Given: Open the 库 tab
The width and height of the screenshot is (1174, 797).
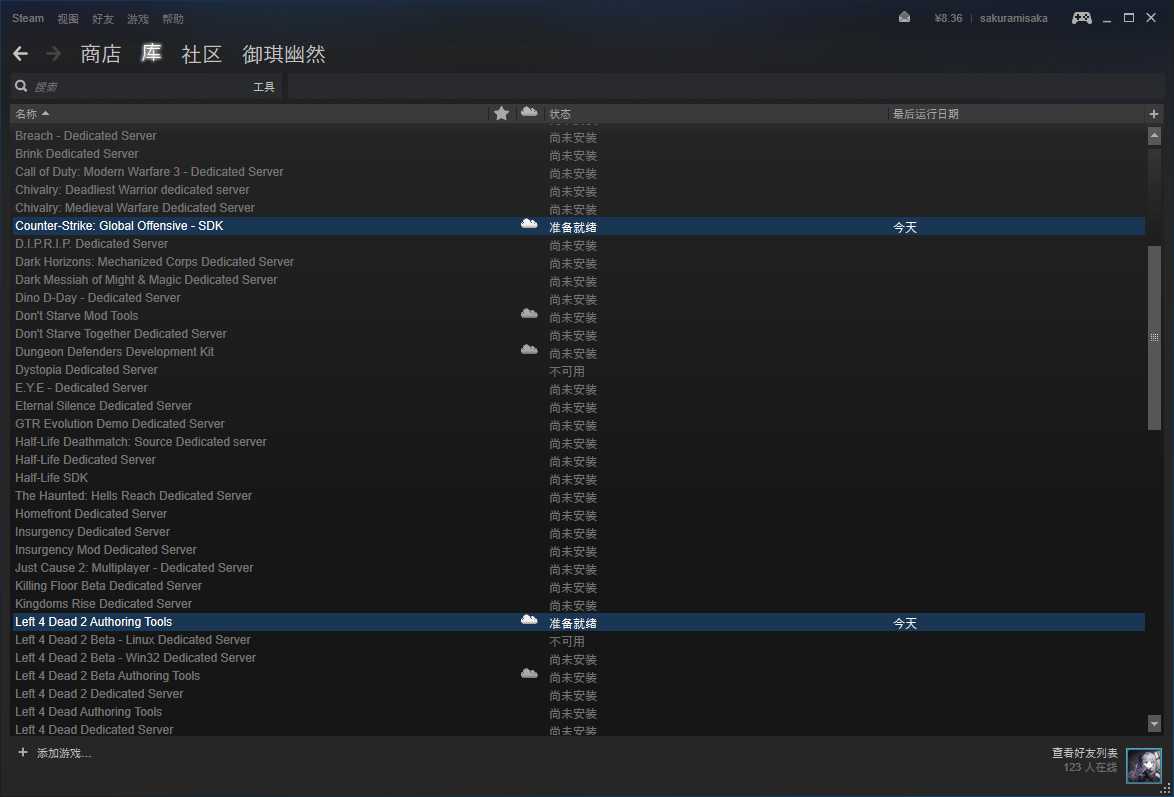Looking at the screenshot, I should coord(151,53).
